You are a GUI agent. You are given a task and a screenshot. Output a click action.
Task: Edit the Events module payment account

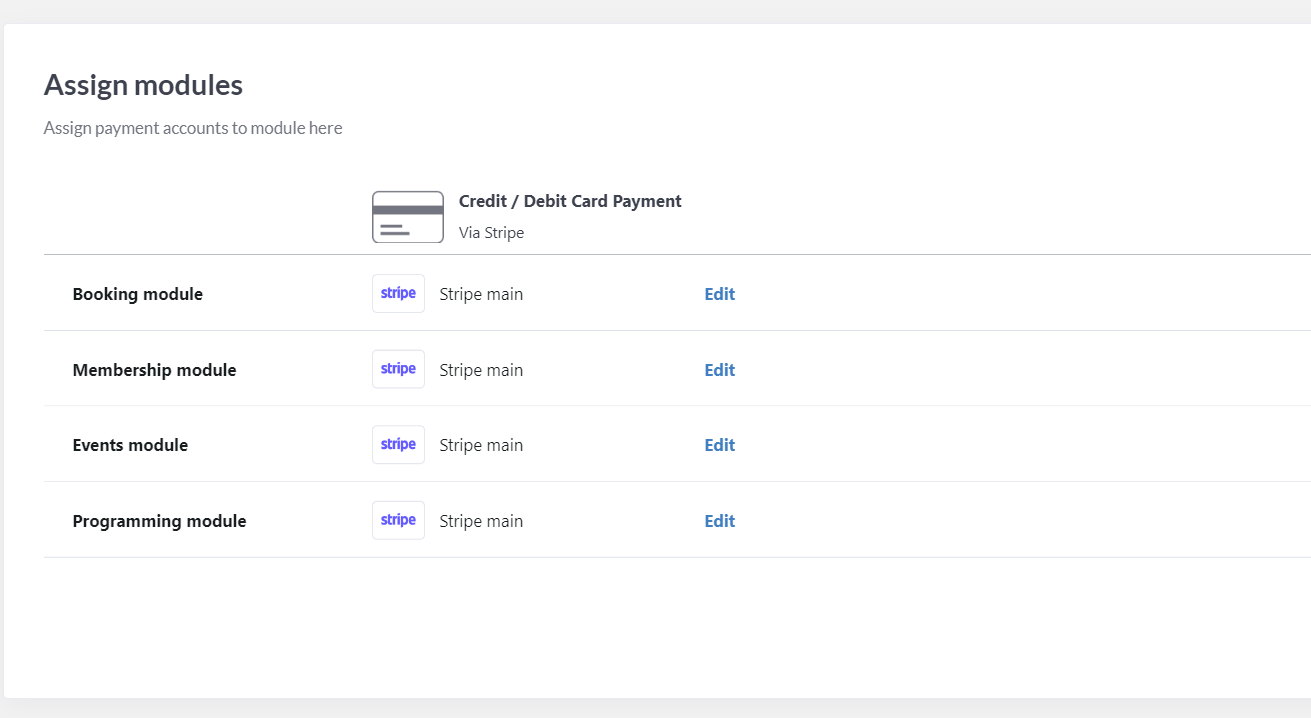tap(719, 445)
